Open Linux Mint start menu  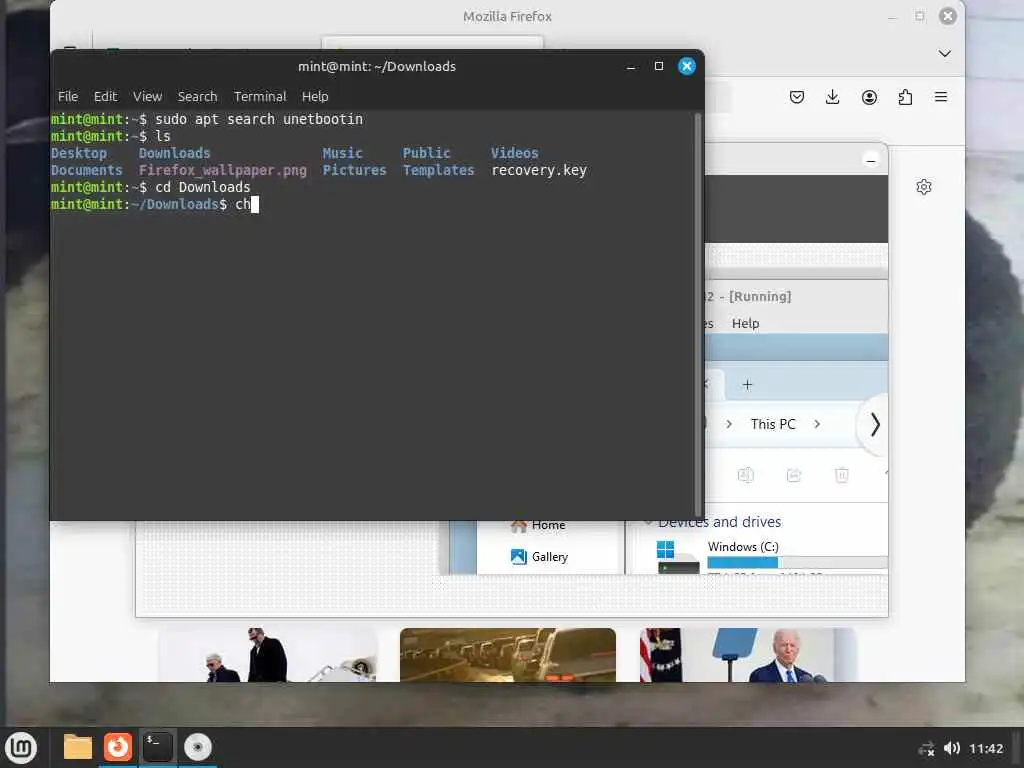(21, 747)
